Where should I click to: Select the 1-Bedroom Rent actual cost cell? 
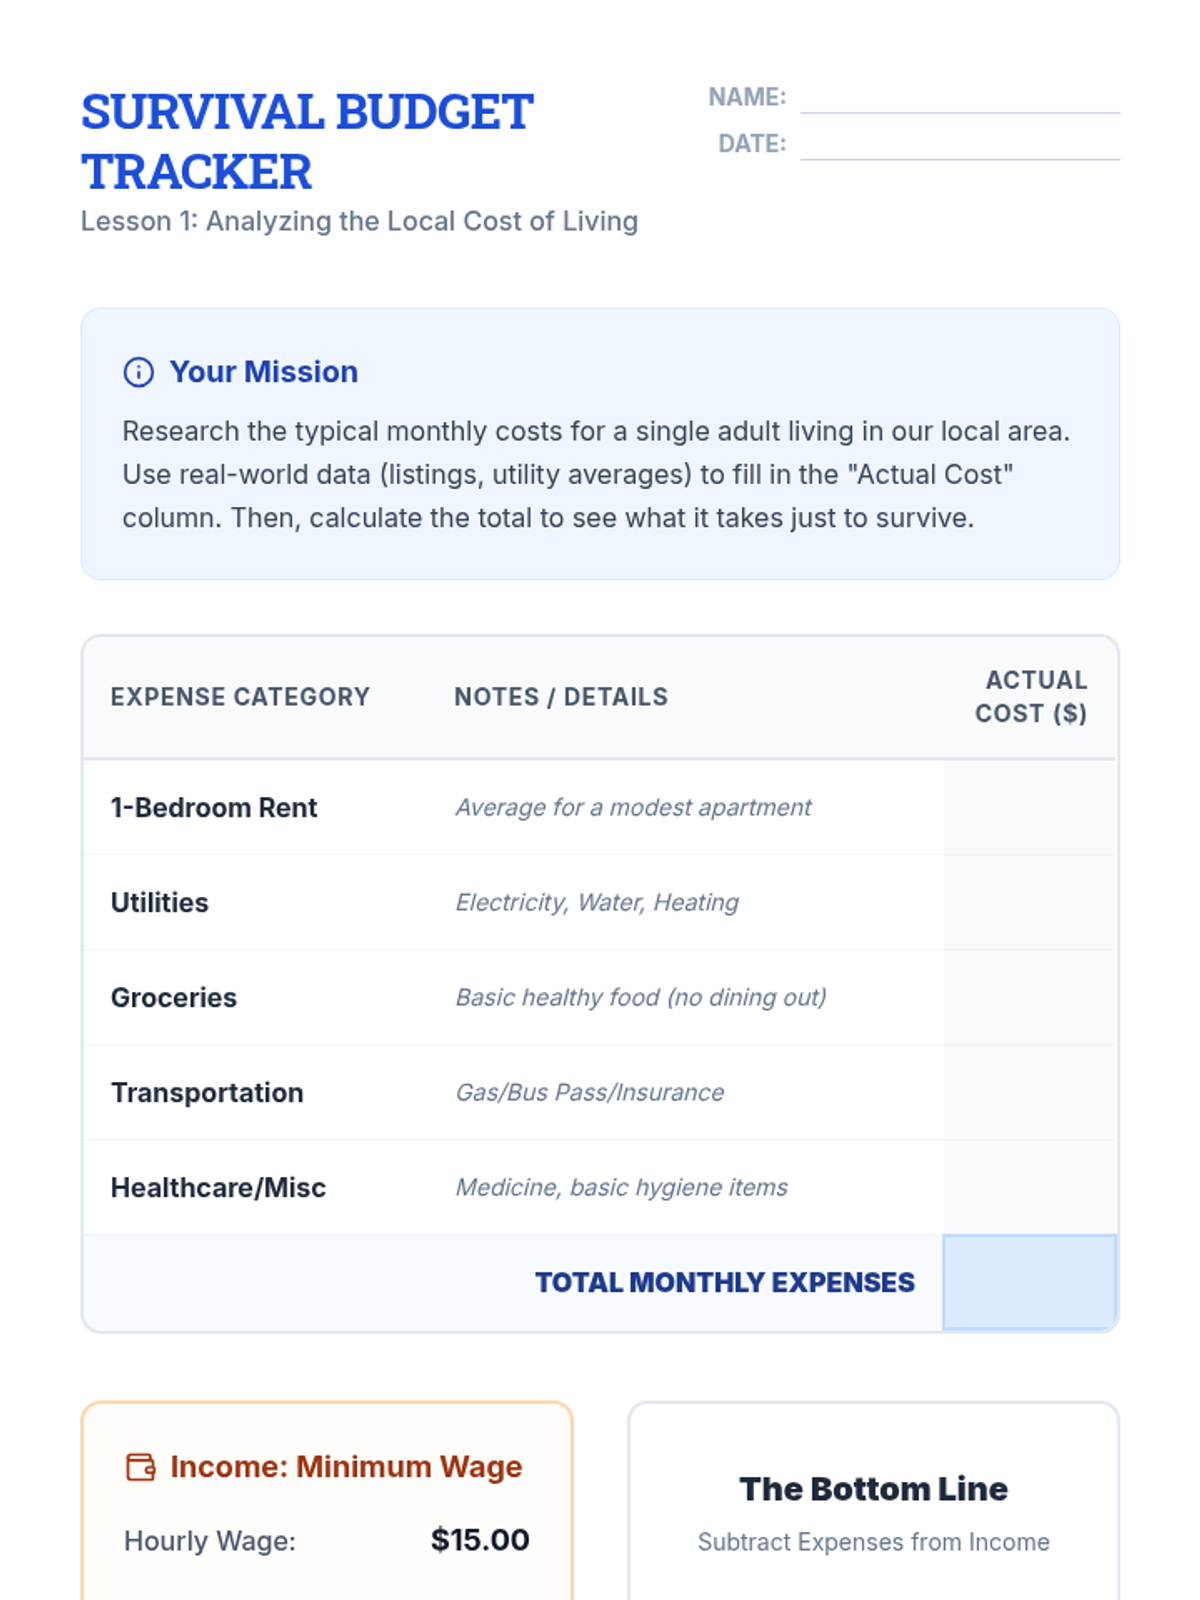click(x=1029, y=807)
